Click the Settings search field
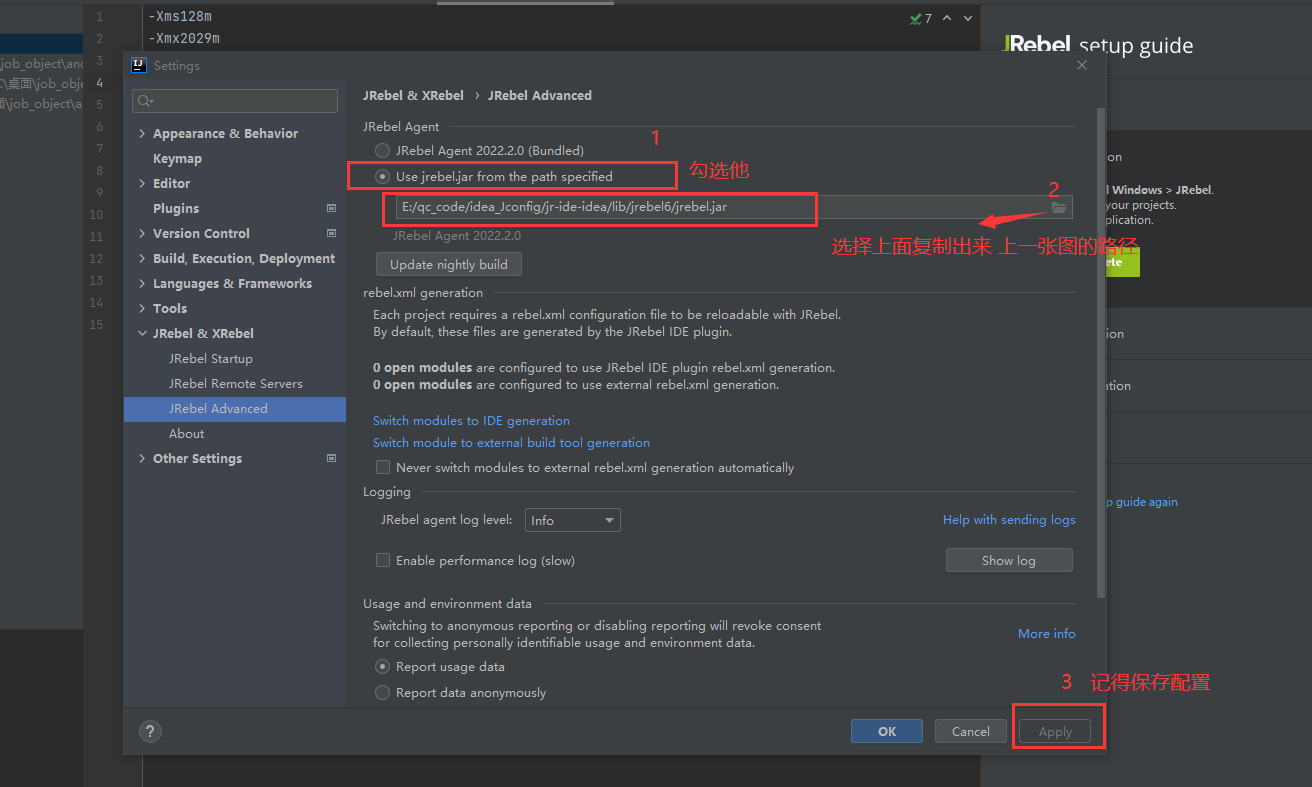Screen dimensions: 1312x787 (234, 100)
